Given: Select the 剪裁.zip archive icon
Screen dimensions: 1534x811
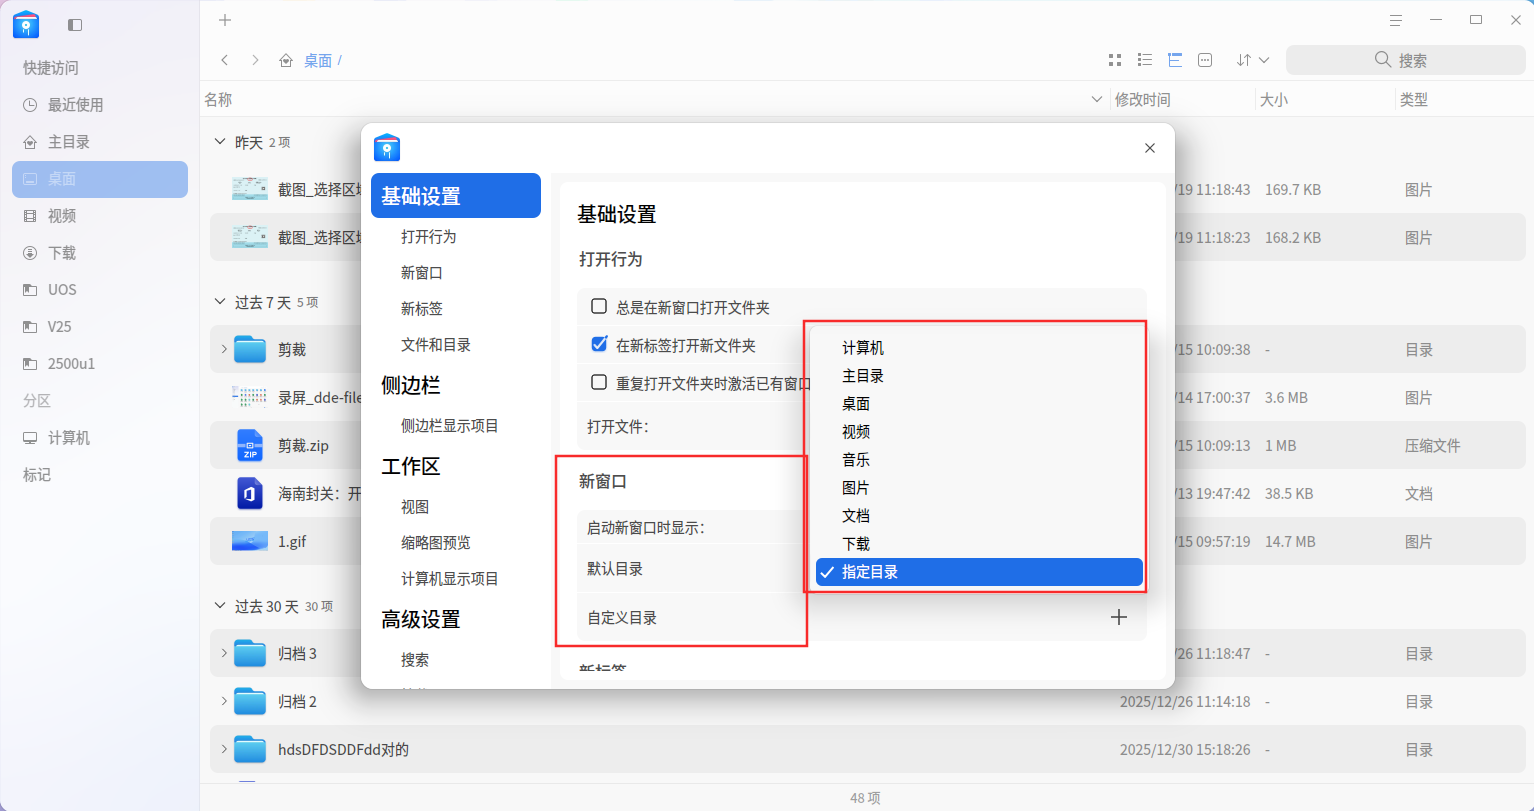Looking at the screenshot, I should point(249,446).
